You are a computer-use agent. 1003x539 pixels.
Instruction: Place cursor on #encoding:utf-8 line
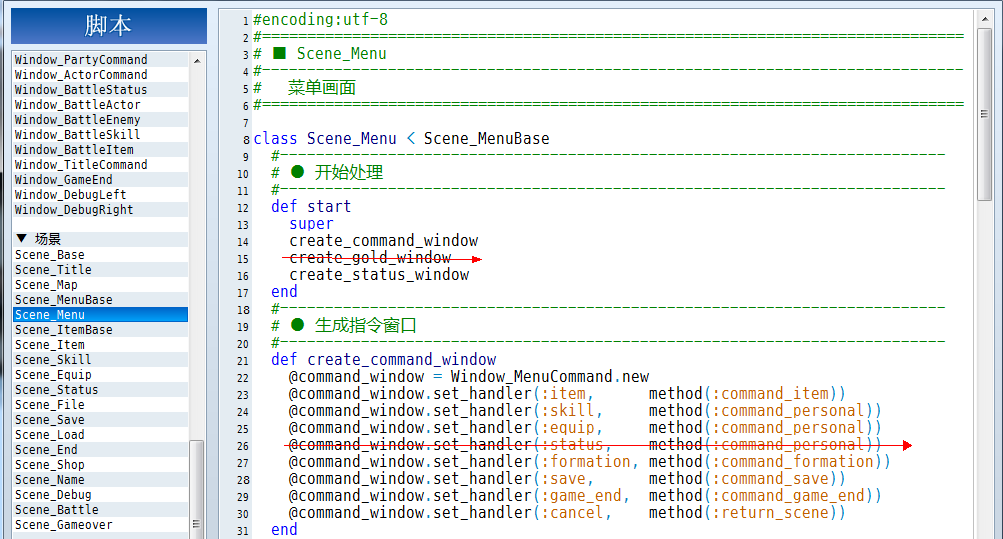click(x=320, y=20)
